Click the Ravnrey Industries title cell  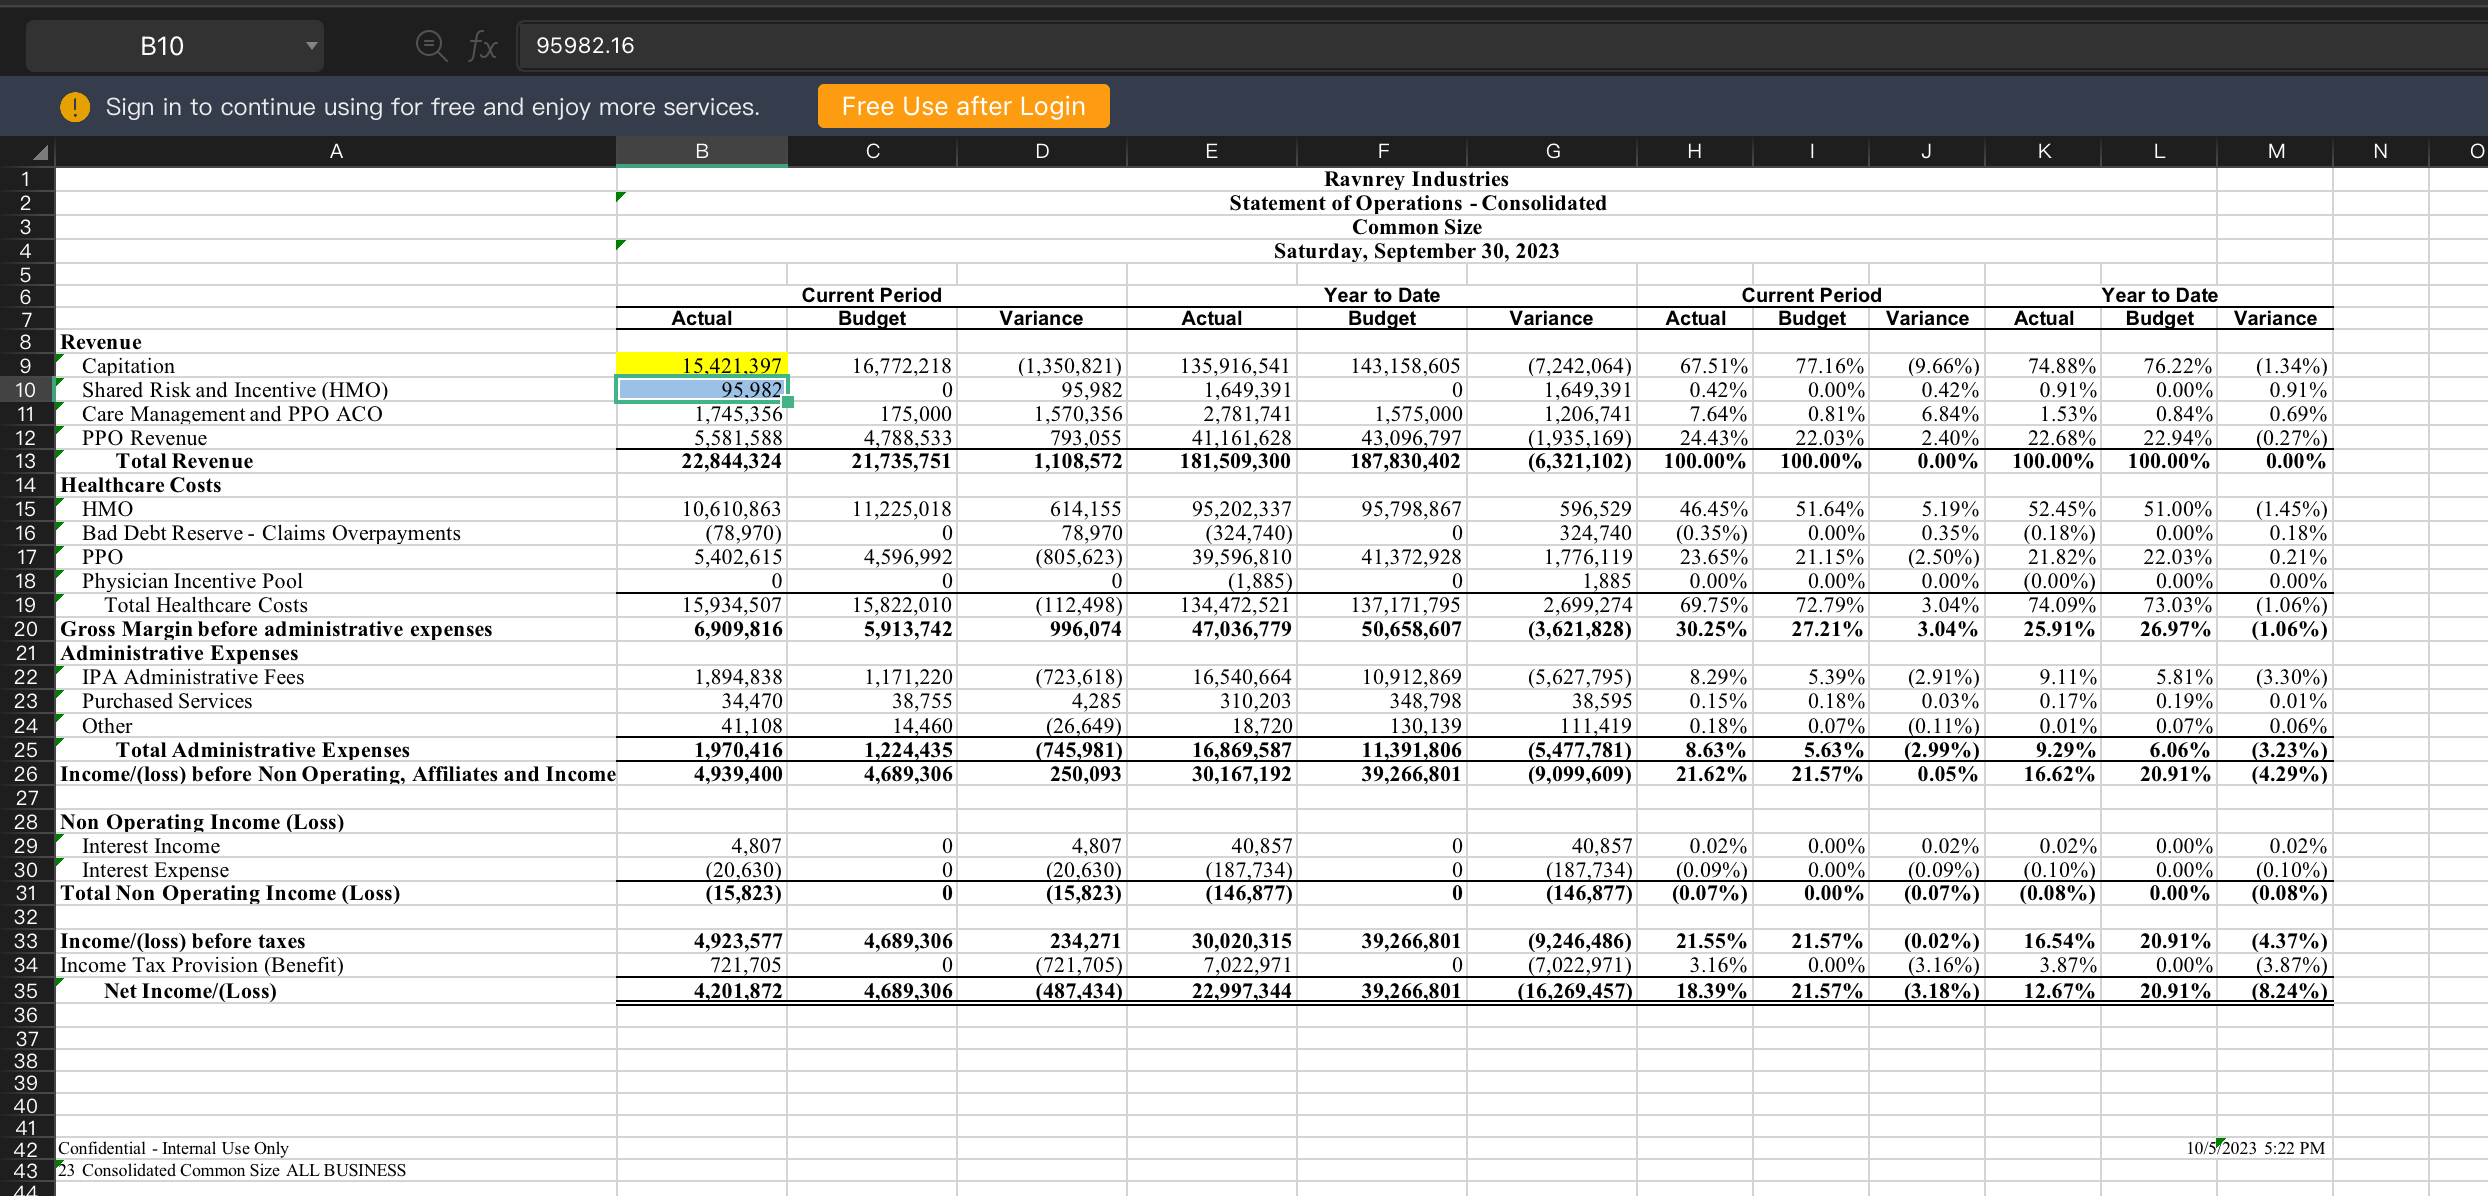1415,179
